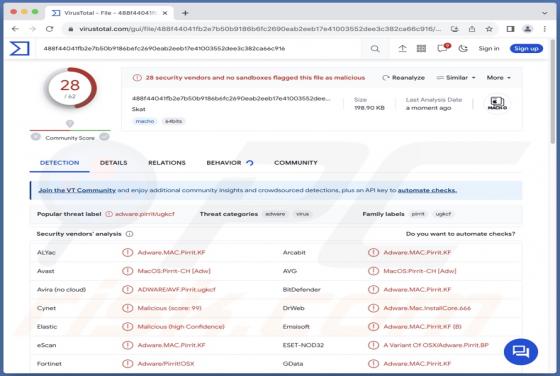Click the macho tag
Screen dimensions: 560x376
coord(145,121)
